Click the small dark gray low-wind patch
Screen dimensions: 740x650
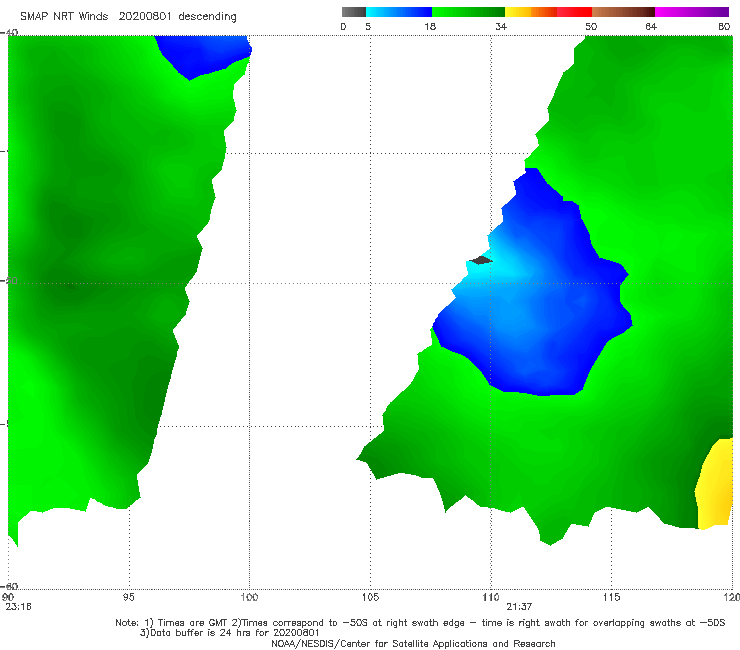coord(481,260)
